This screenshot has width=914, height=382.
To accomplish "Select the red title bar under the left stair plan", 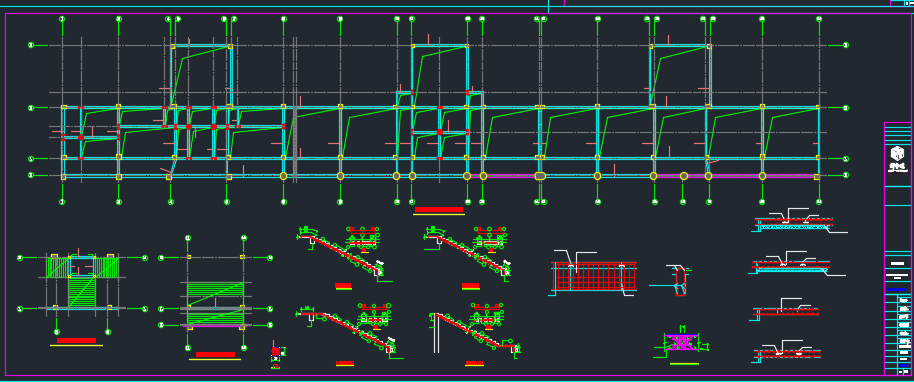I will point(76,340).
